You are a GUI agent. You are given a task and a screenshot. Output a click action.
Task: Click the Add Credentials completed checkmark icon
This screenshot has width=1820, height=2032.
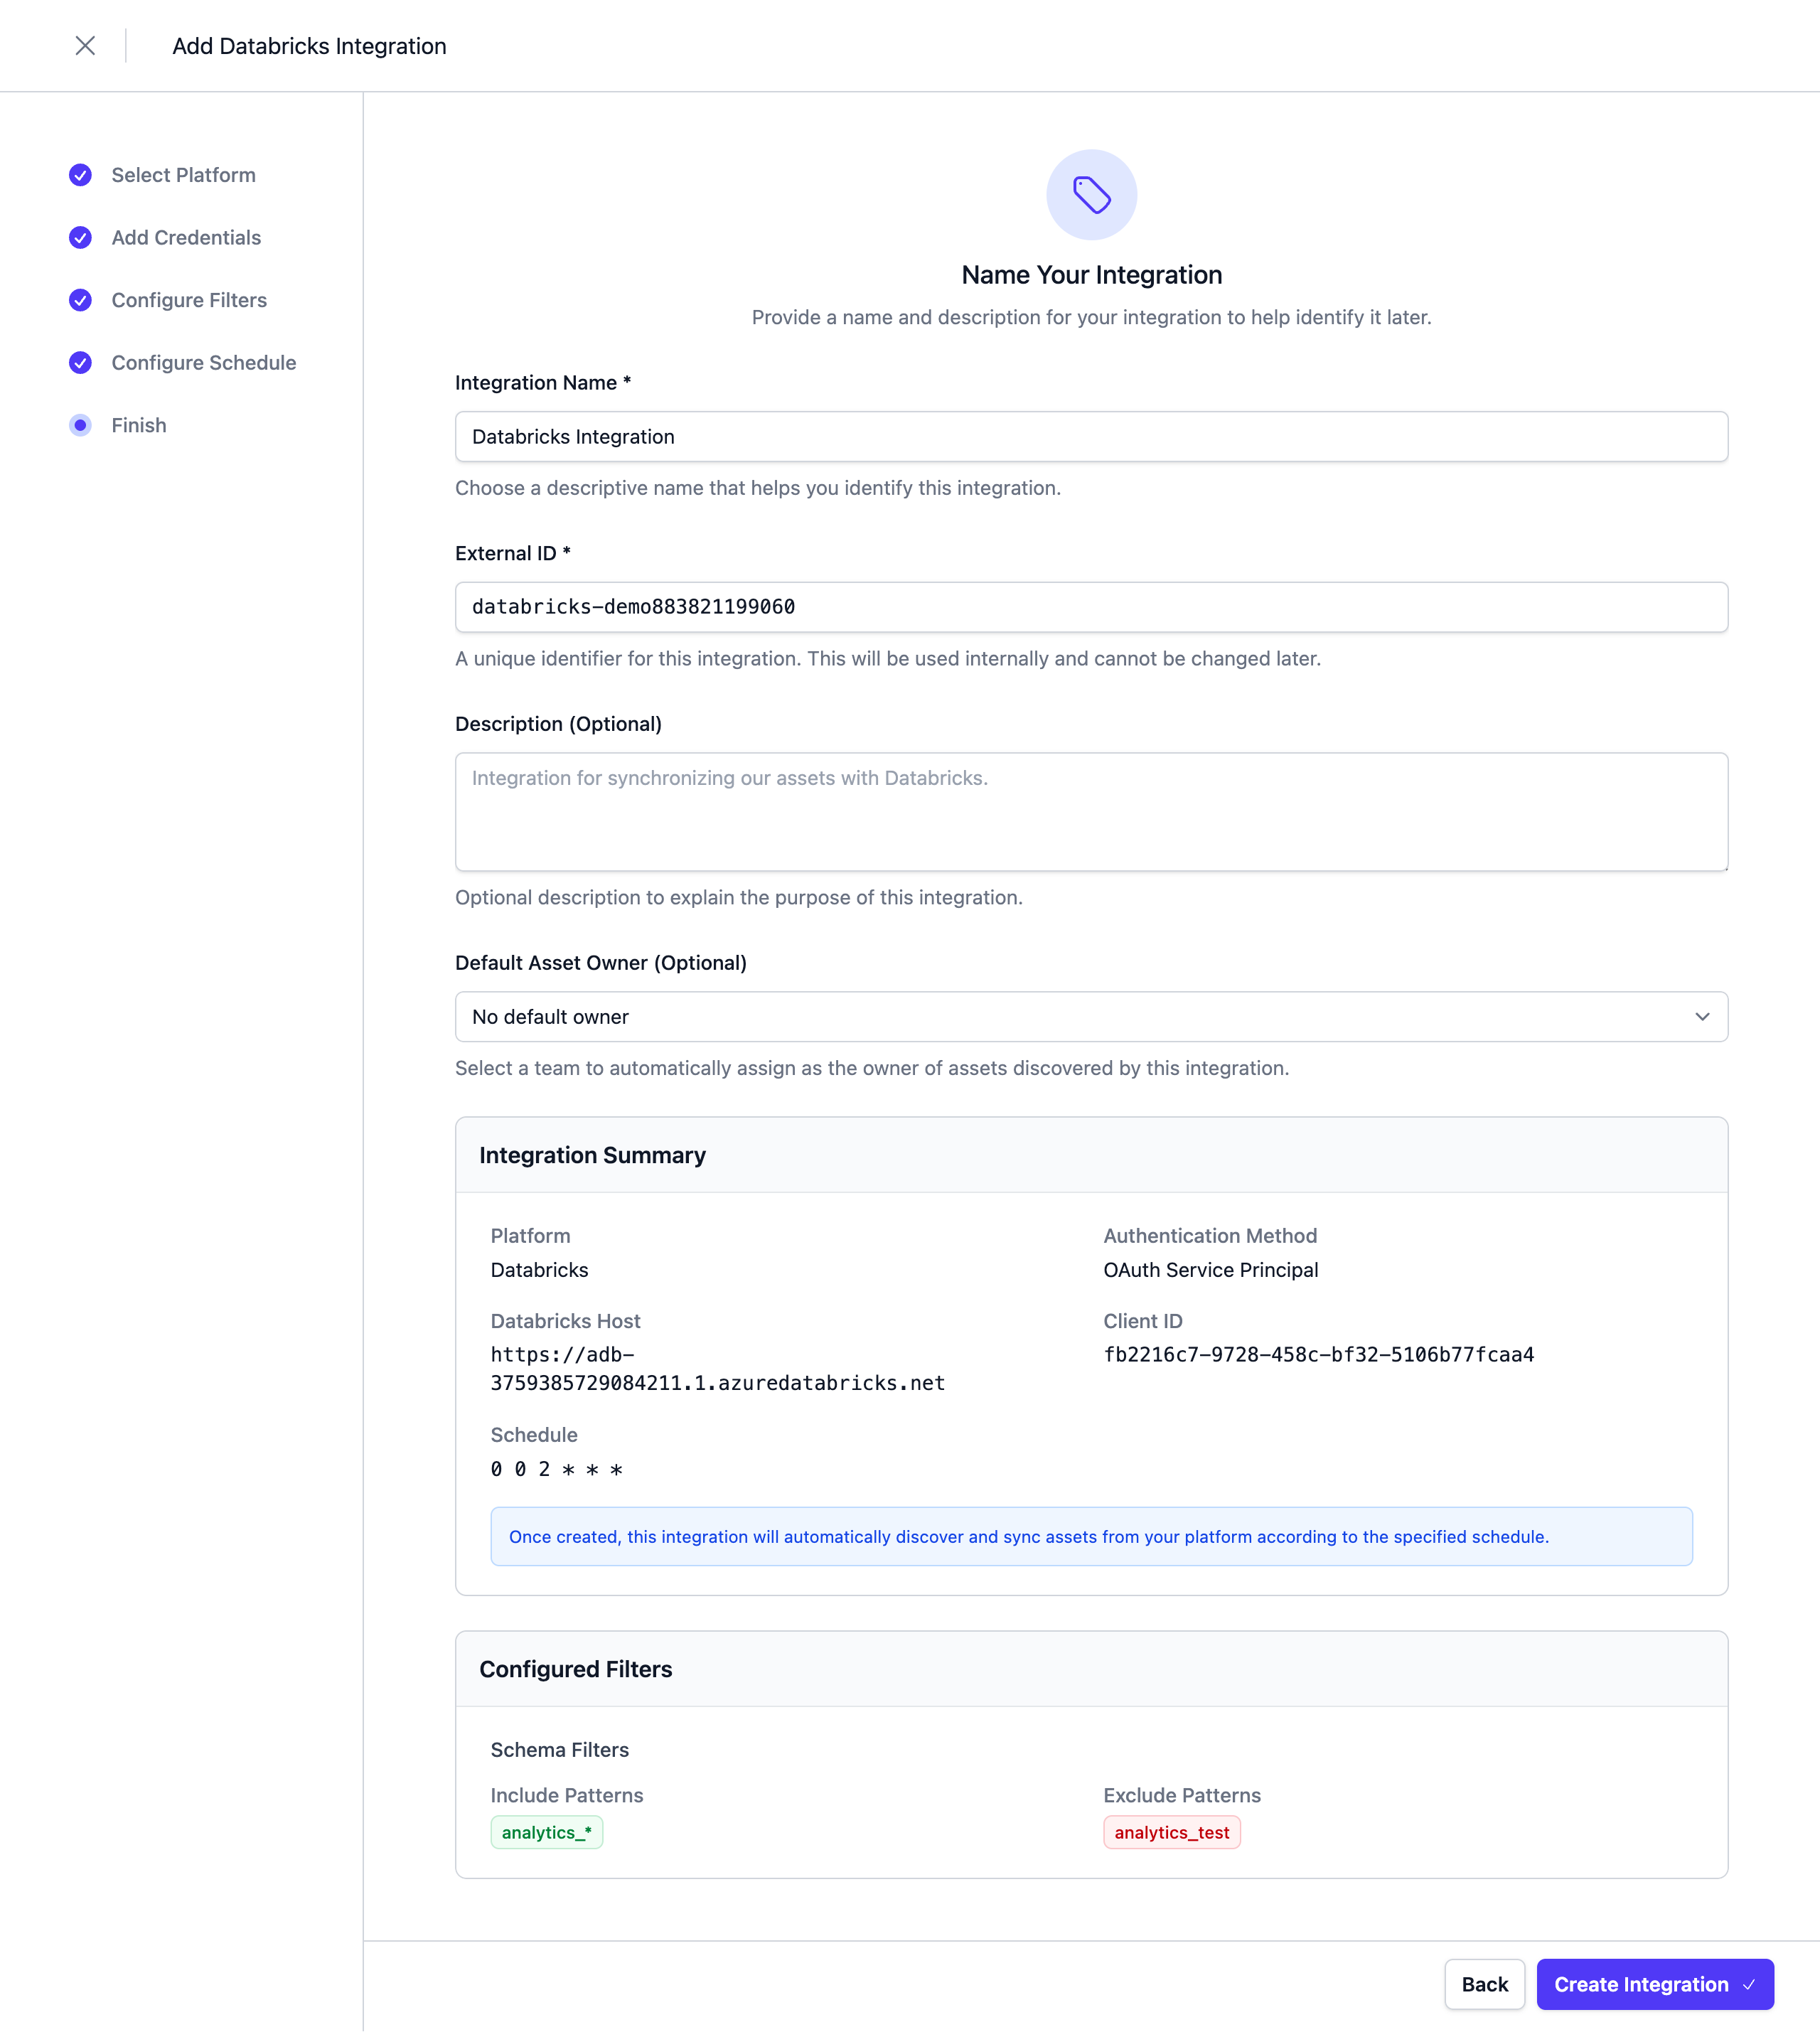(80, 238)
